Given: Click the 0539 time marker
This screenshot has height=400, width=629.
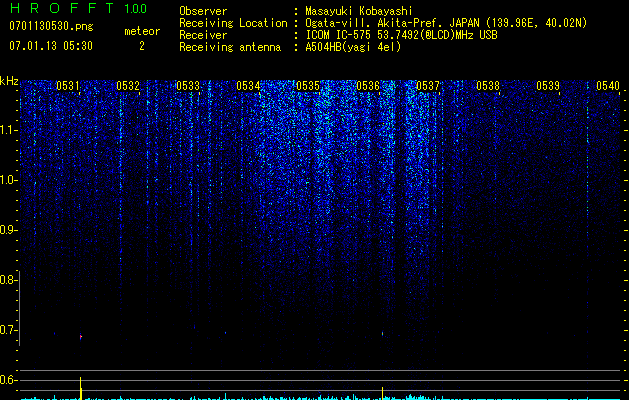Looking at the screenshot, I should 548,86.
